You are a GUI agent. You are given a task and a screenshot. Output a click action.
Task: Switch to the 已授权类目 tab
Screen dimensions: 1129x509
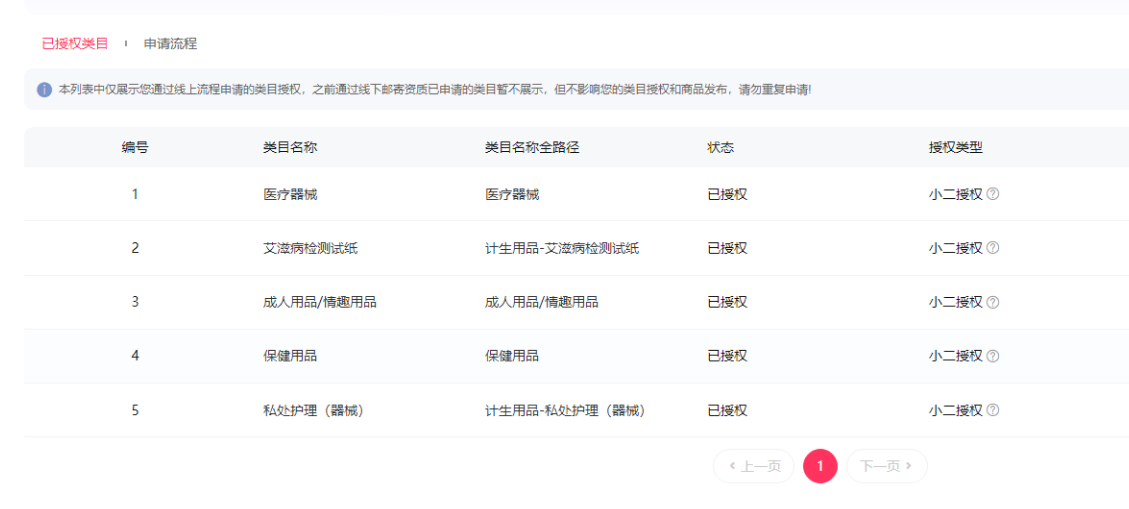[x=75, y=44]
